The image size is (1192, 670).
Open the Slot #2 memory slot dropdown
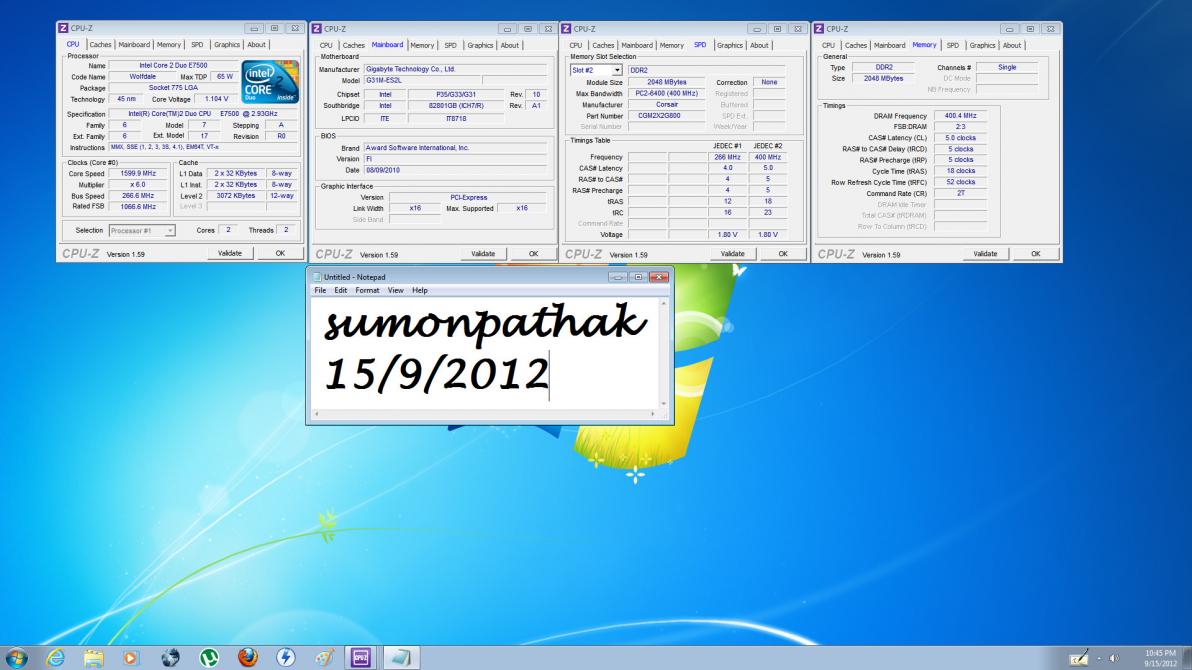pos(617,70)
